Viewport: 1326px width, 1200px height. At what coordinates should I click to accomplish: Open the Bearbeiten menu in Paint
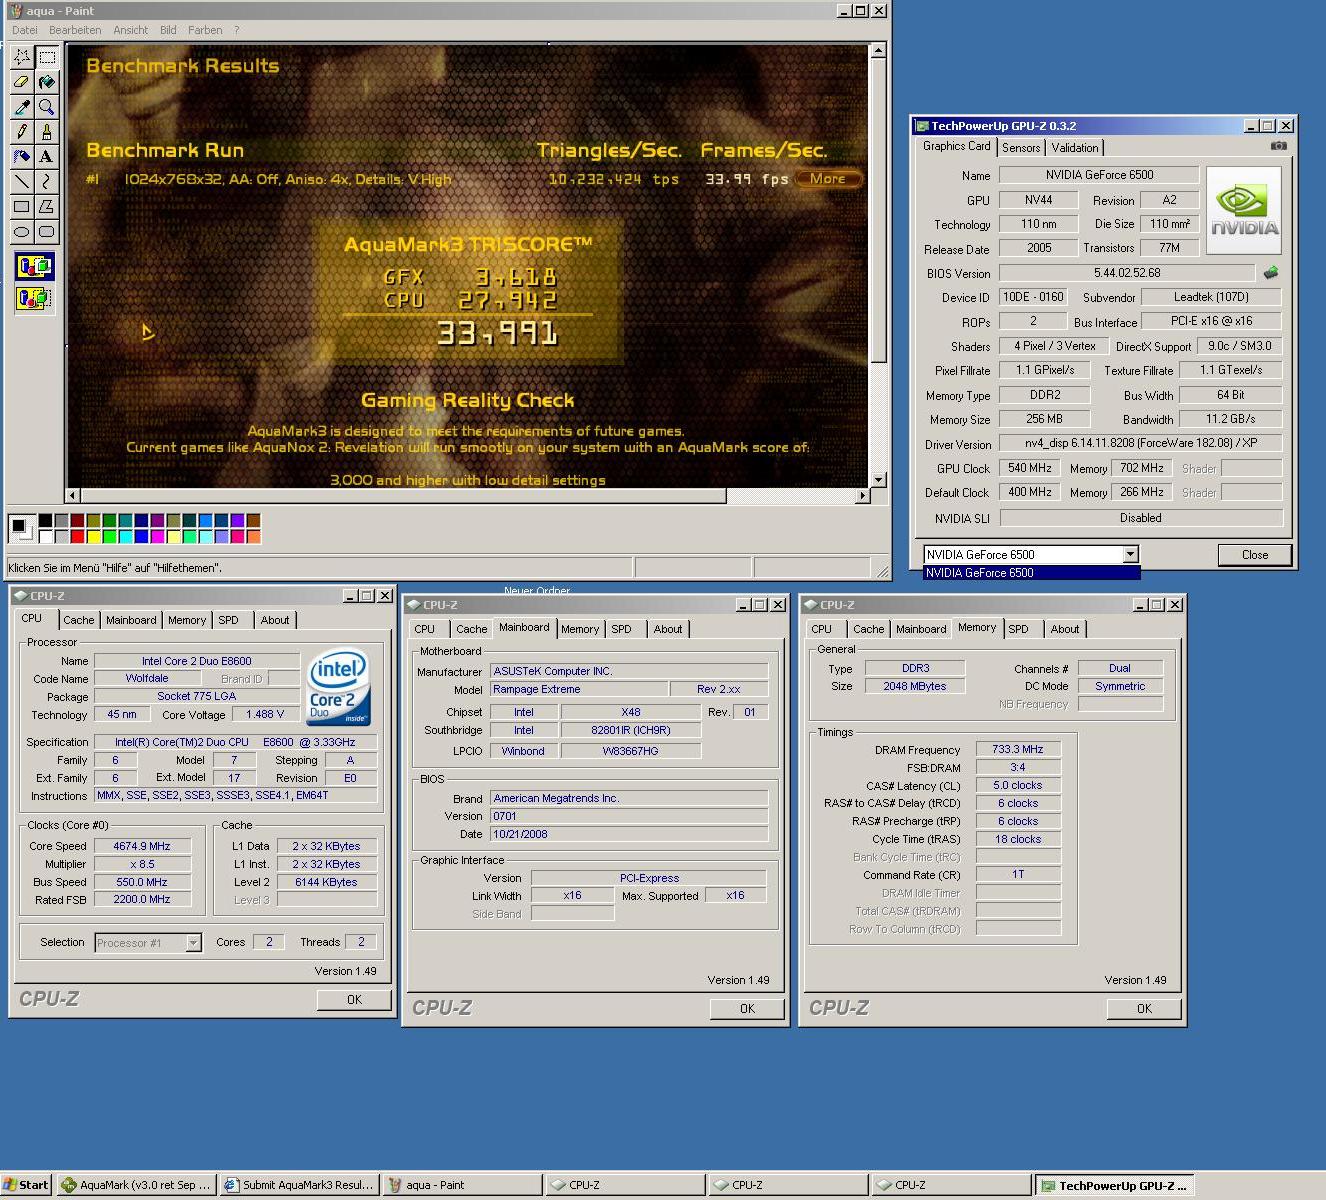75,30
